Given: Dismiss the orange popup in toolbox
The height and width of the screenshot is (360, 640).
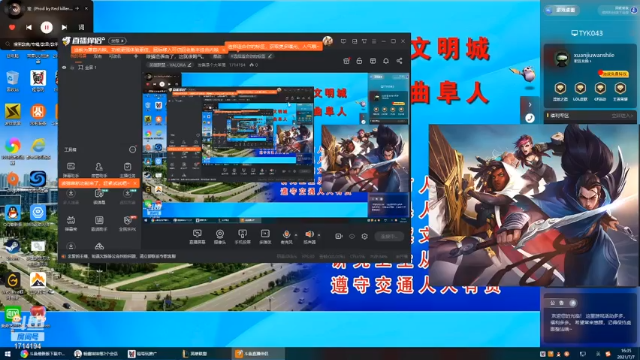Looking at the screenshot, I should pos(135,184).
